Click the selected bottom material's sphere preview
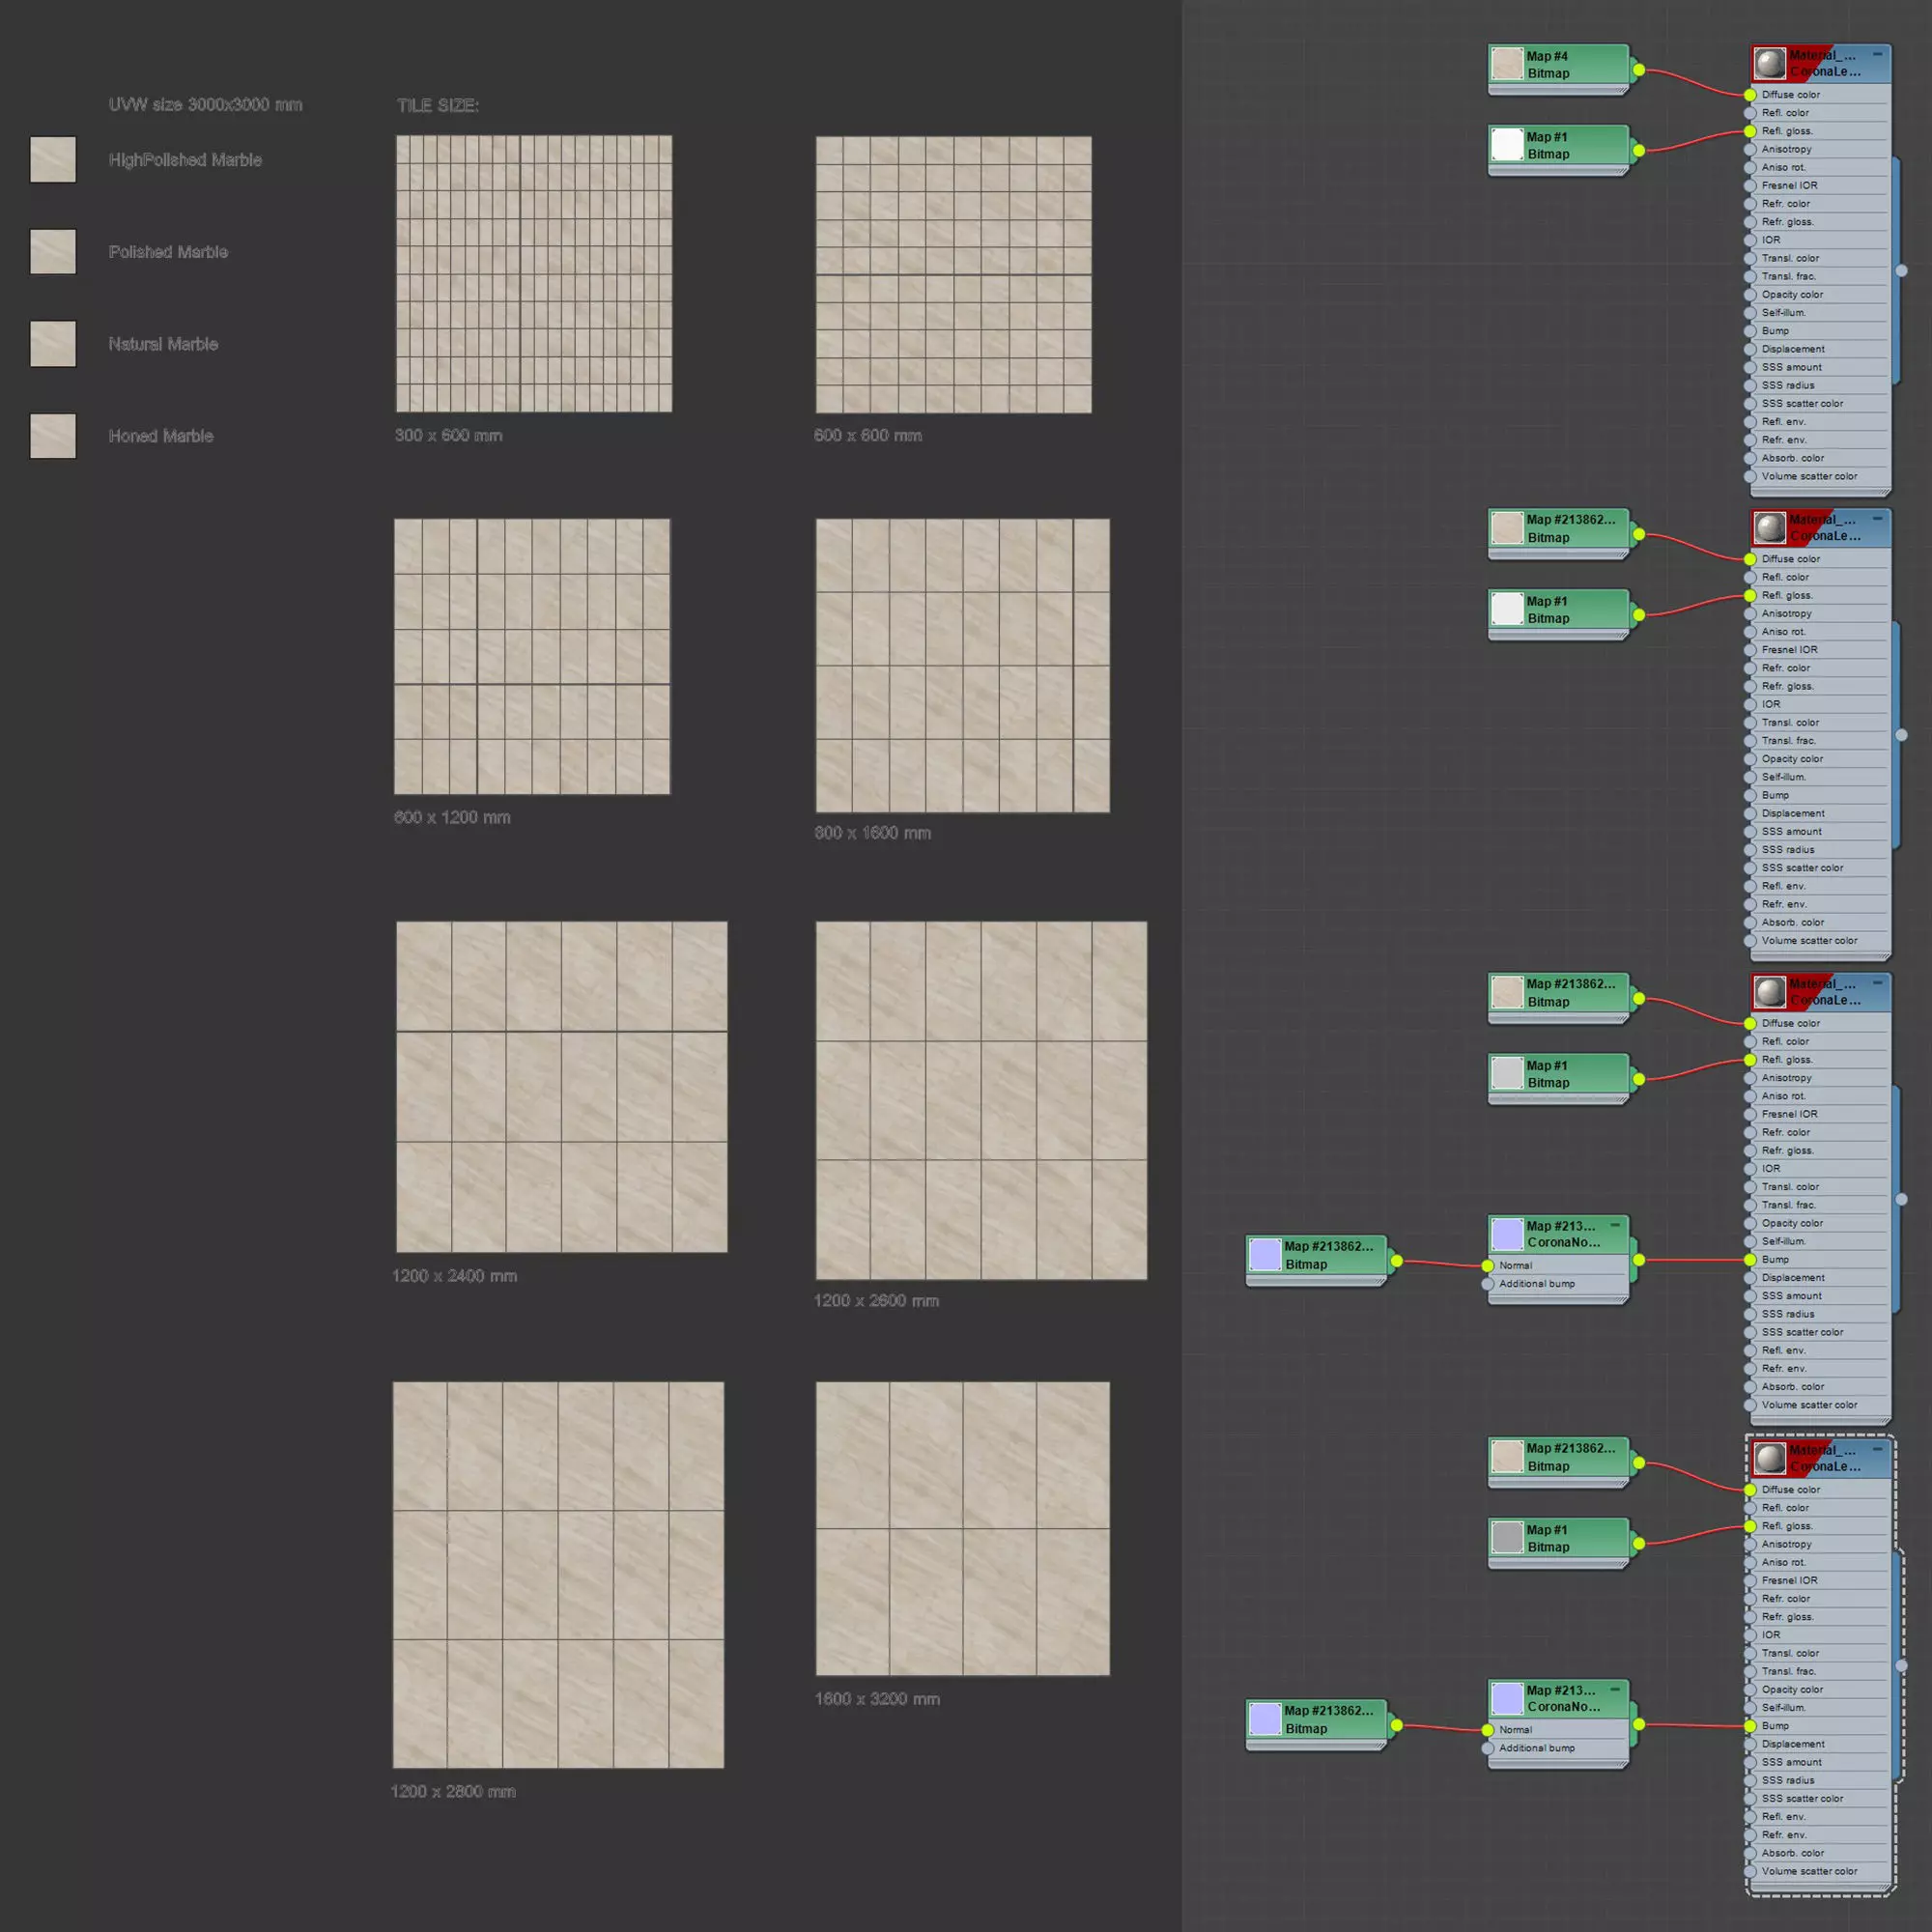The width and height of the screenshot is (1932, 1932). click(x=1770, y=1458)
